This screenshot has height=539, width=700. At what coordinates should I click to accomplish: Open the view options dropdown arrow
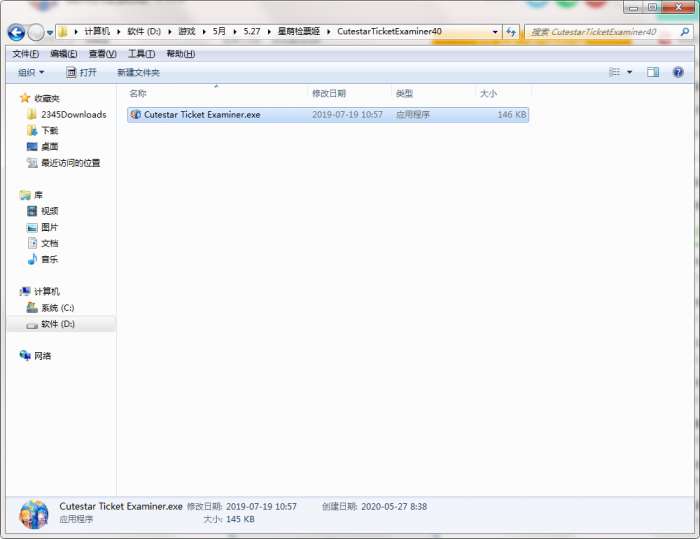pyautogui.click(x=629, y=72)
